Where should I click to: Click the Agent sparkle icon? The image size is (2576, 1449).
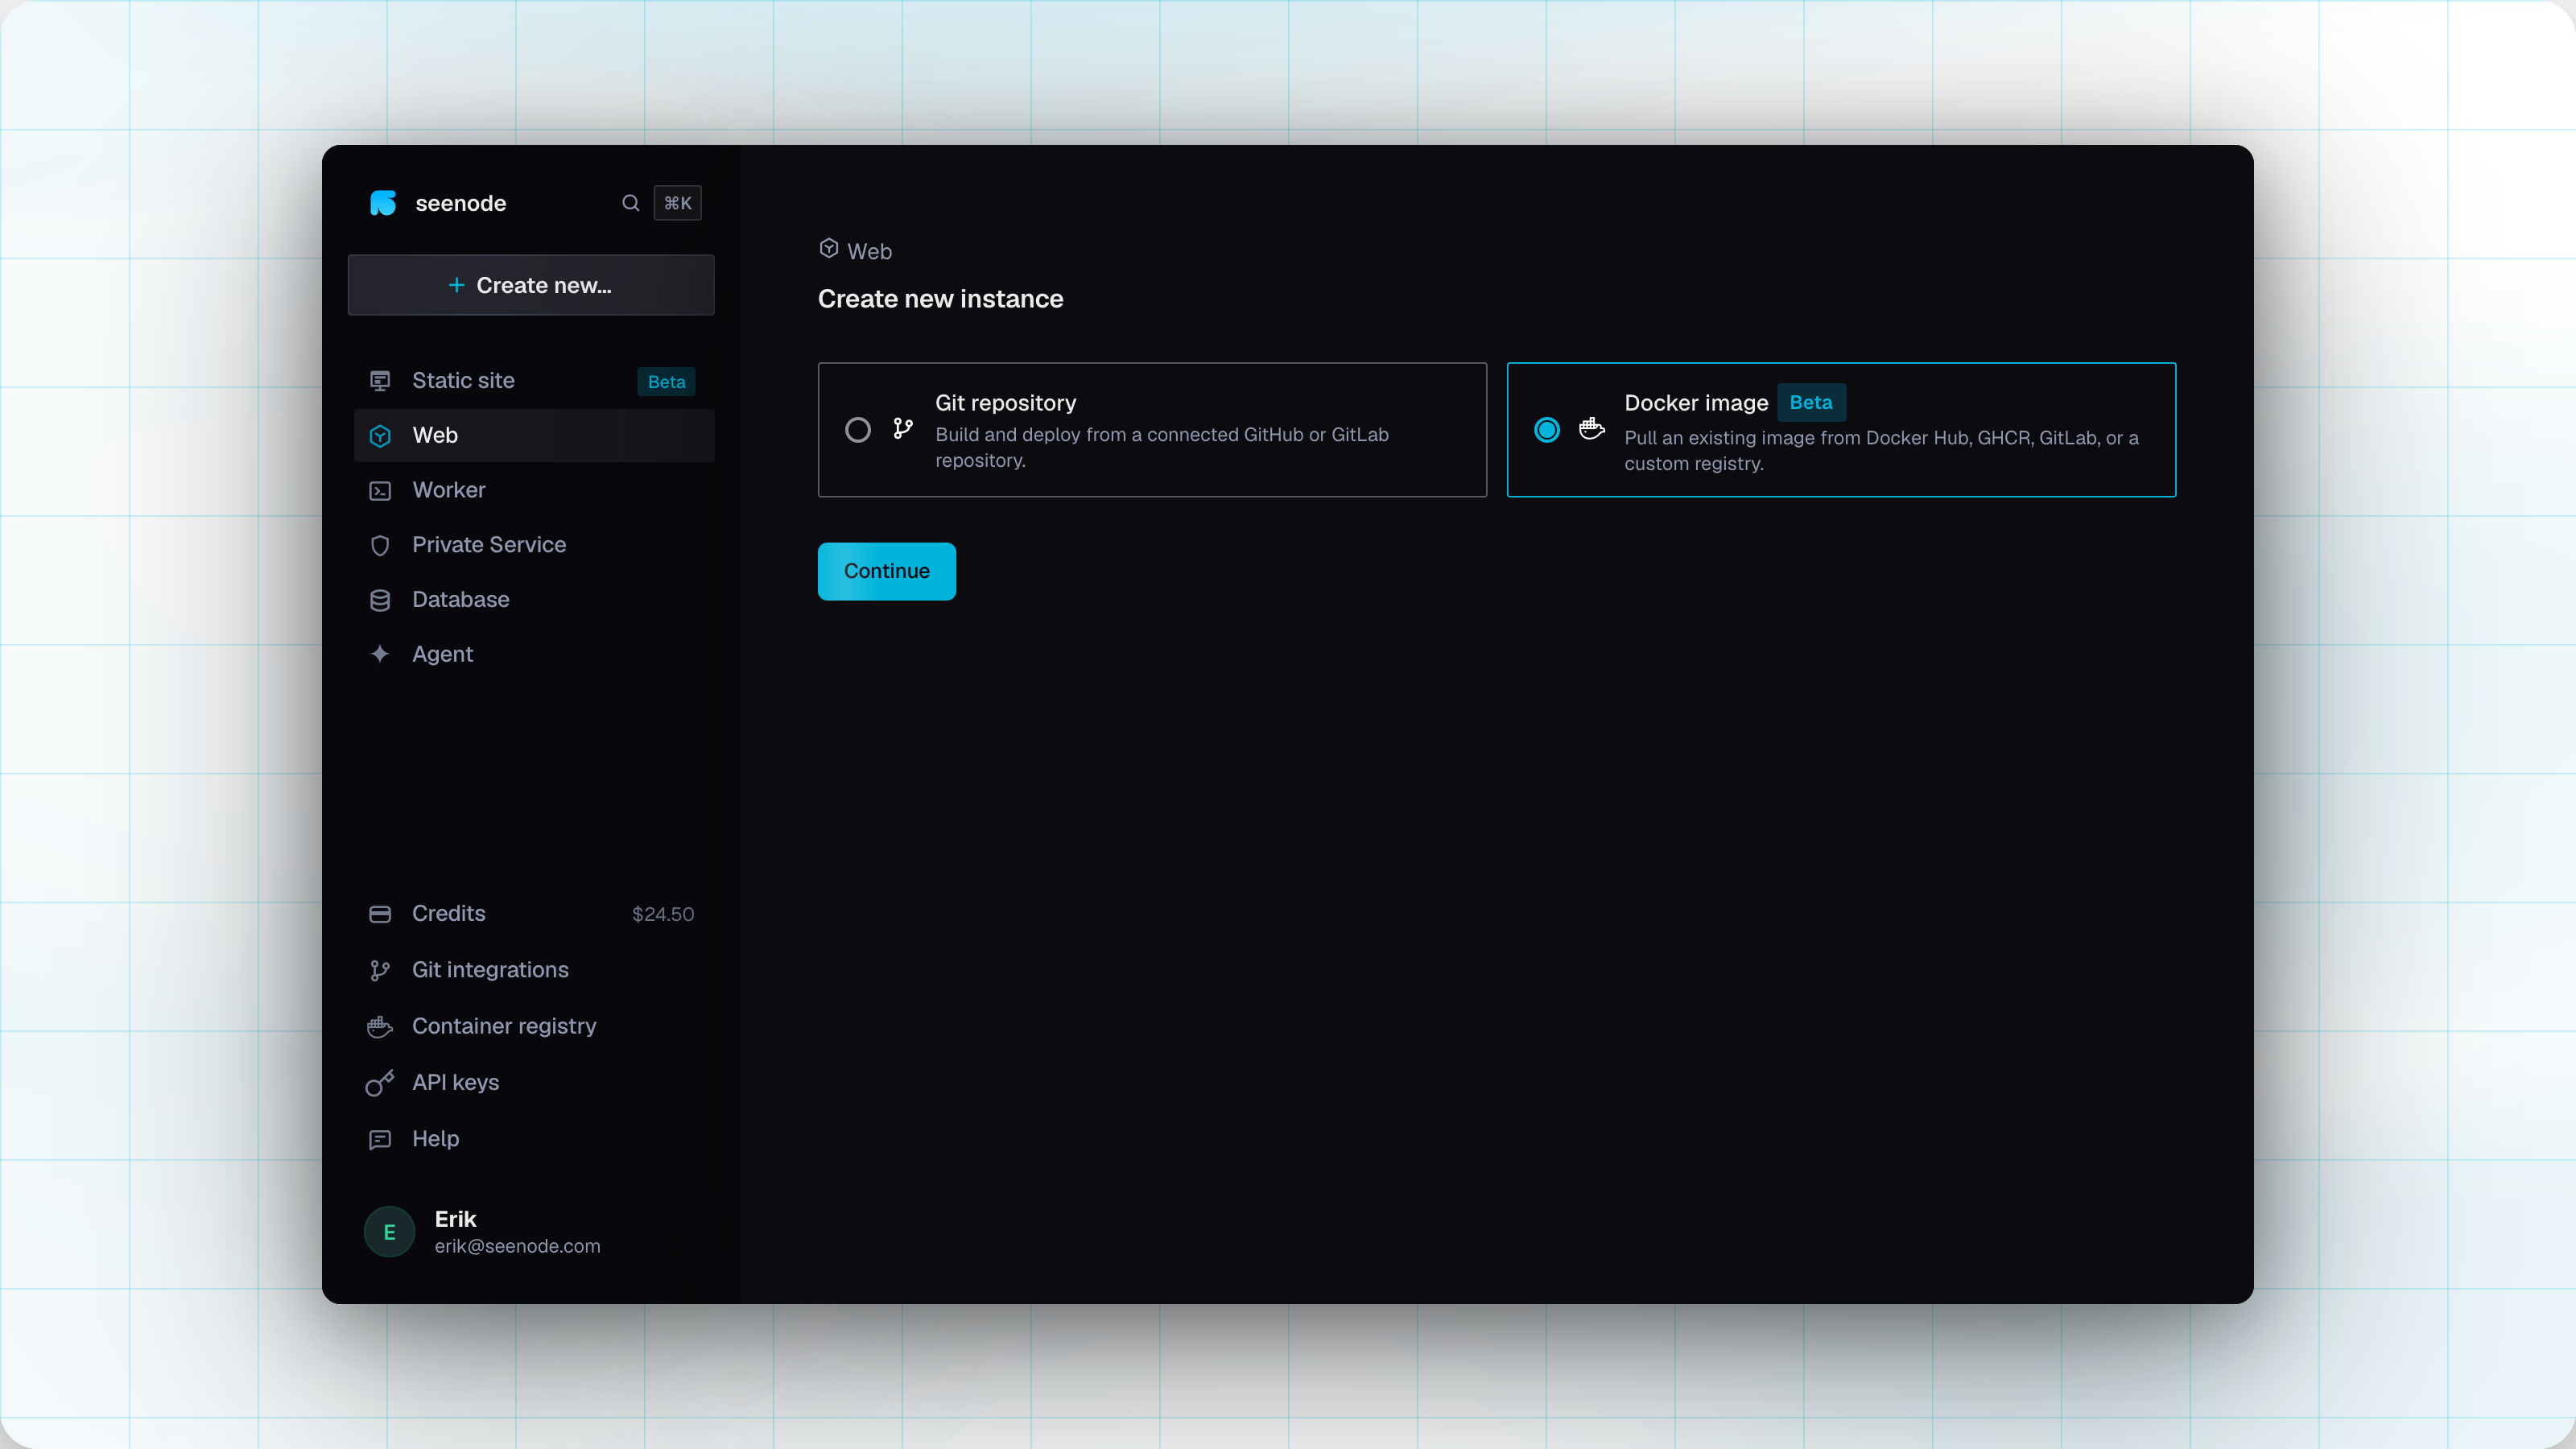(380, 654)
